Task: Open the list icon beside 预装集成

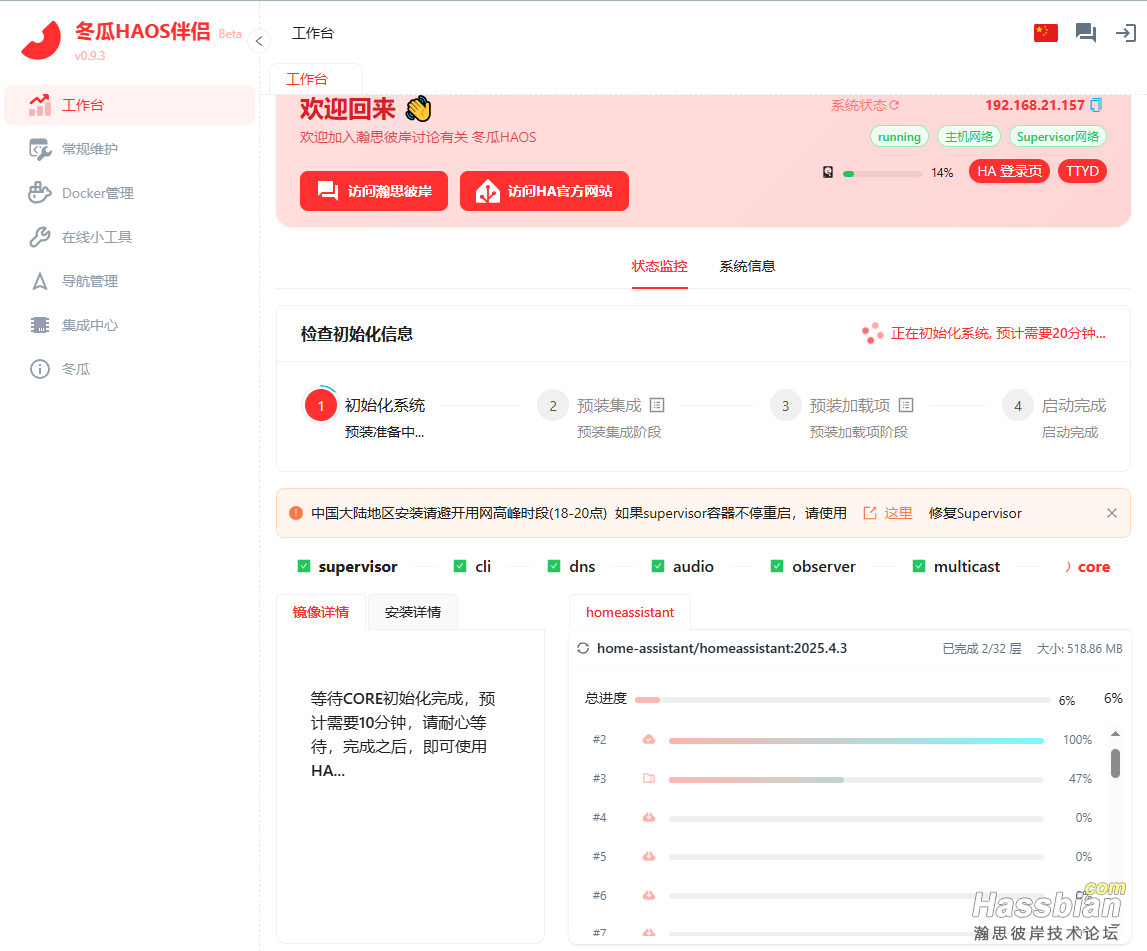Action: click(657, 405)
